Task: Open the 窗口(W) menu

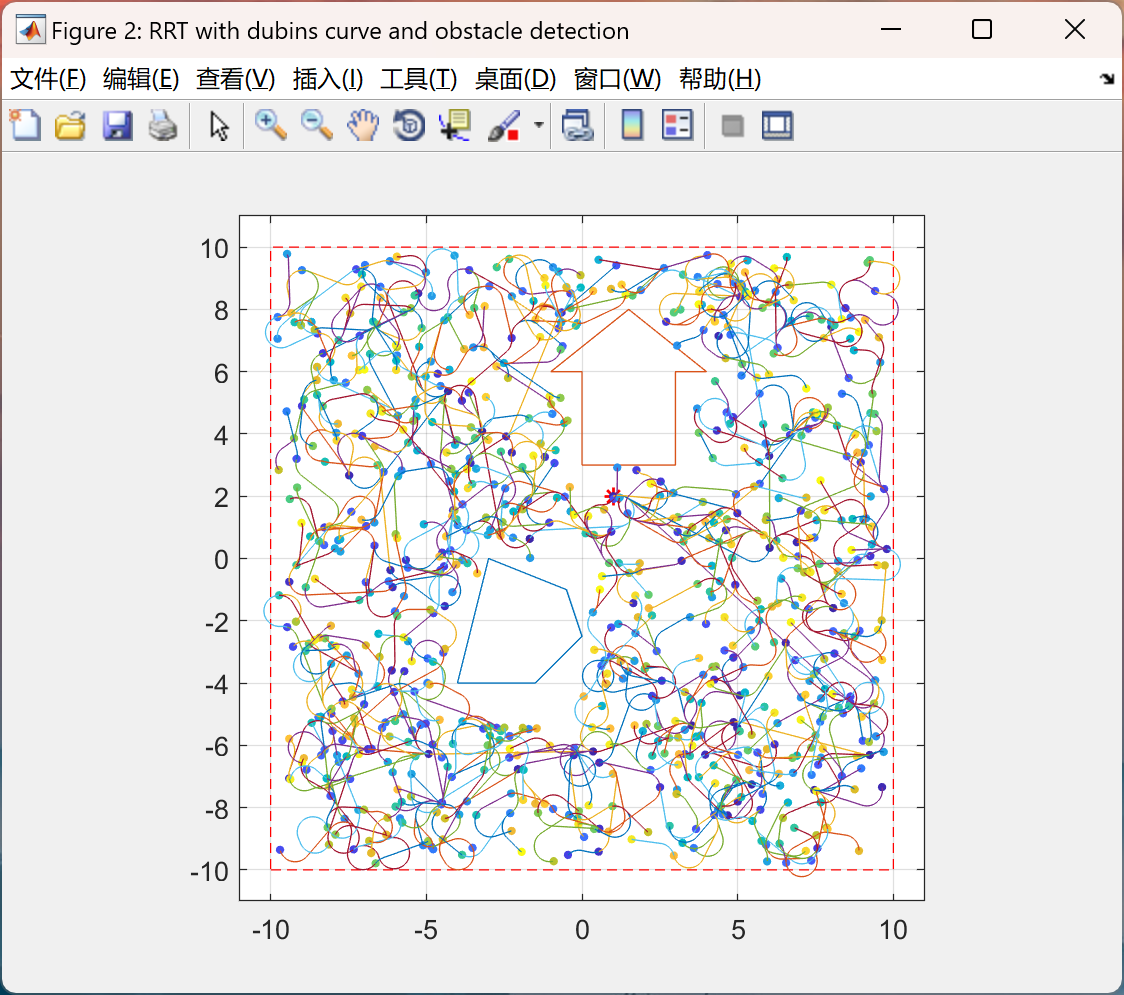Action: 617,79
